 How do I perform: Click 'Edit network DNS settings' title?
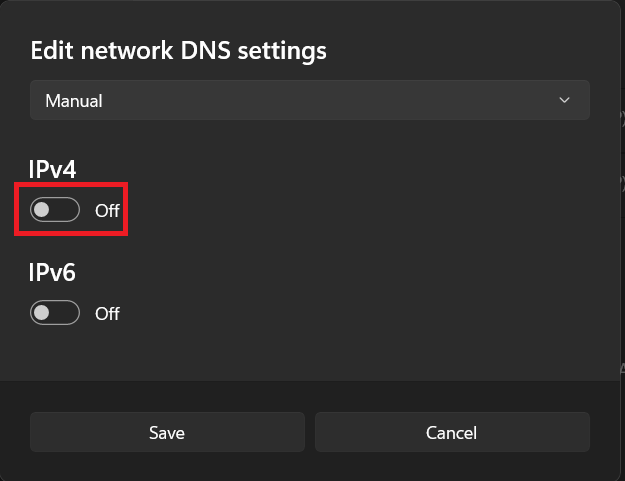tap(179, 50)
